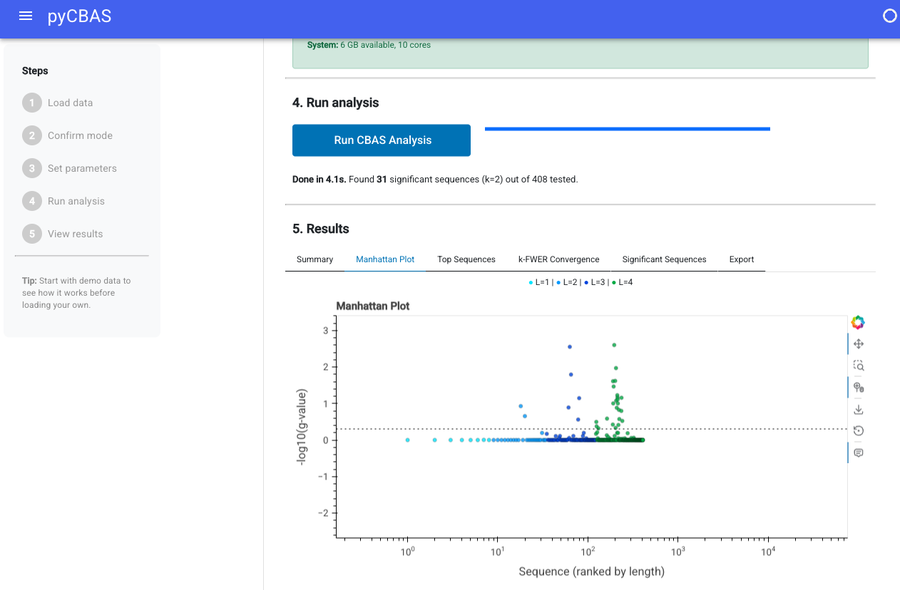
Task: Click the Run analysis step label
Action: click(x=76, y=201)
